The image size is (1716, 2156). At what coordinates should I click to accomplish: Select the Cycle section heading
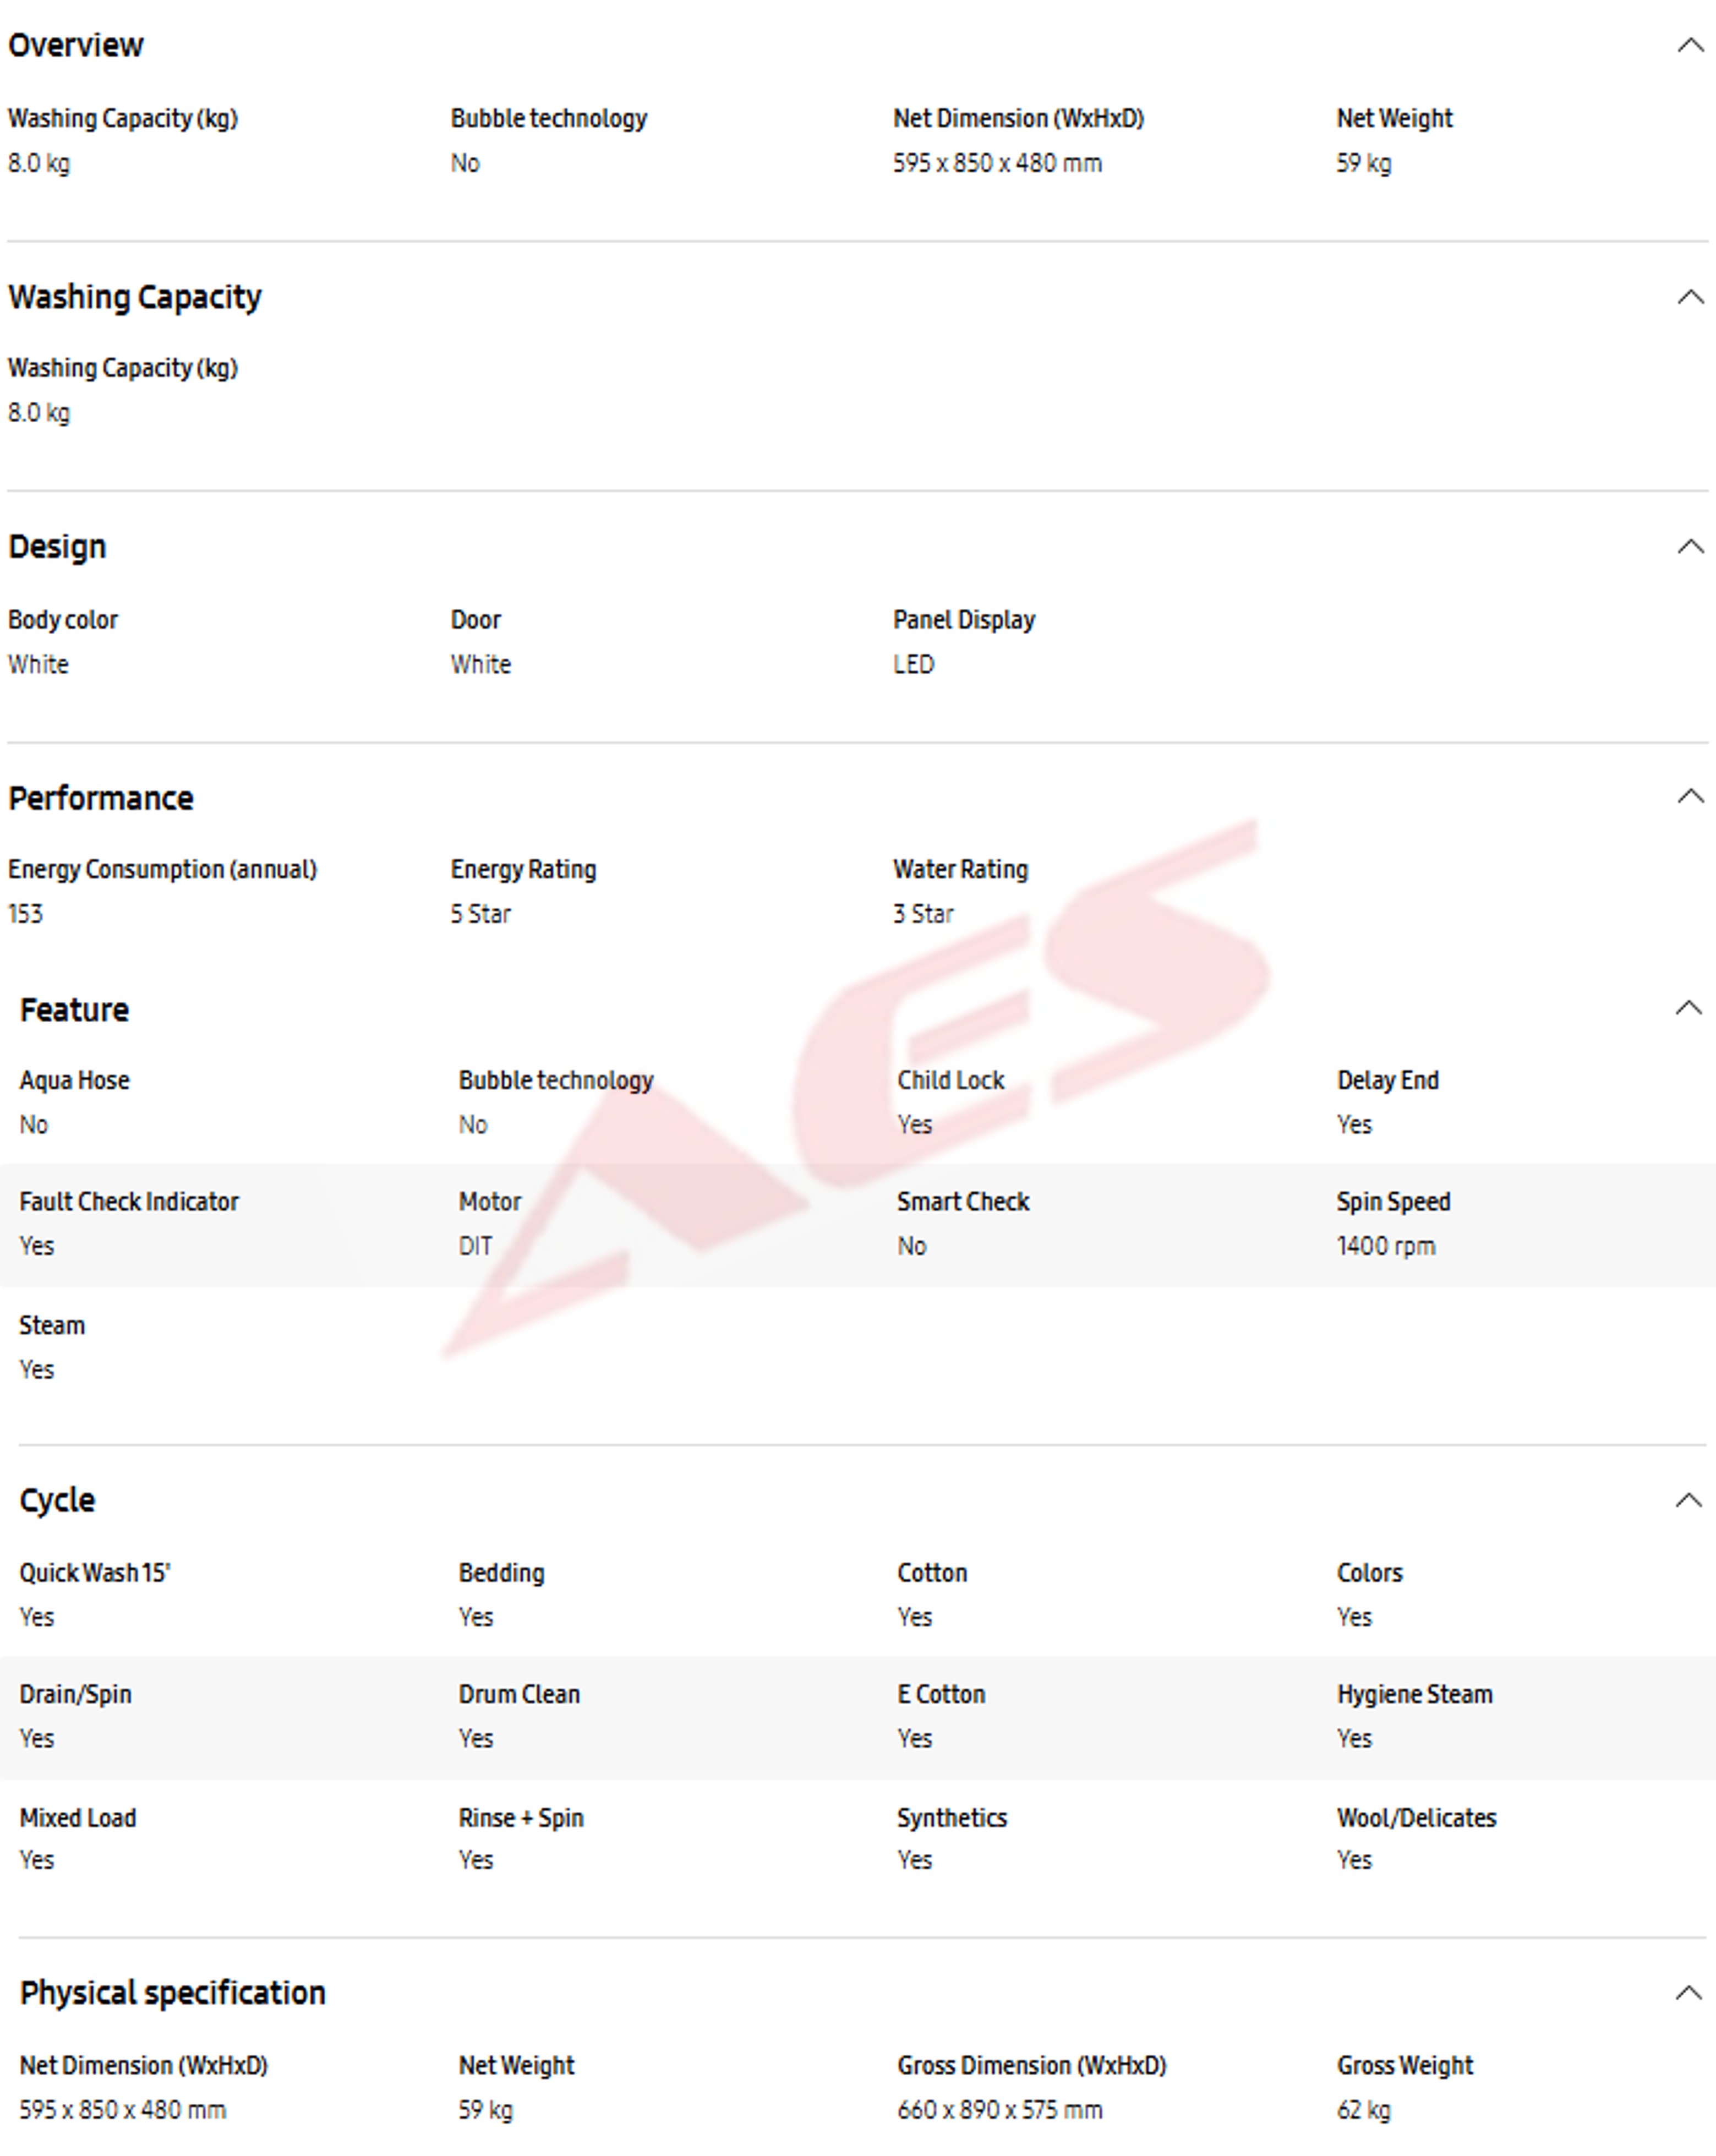[x=57, y=1500]
